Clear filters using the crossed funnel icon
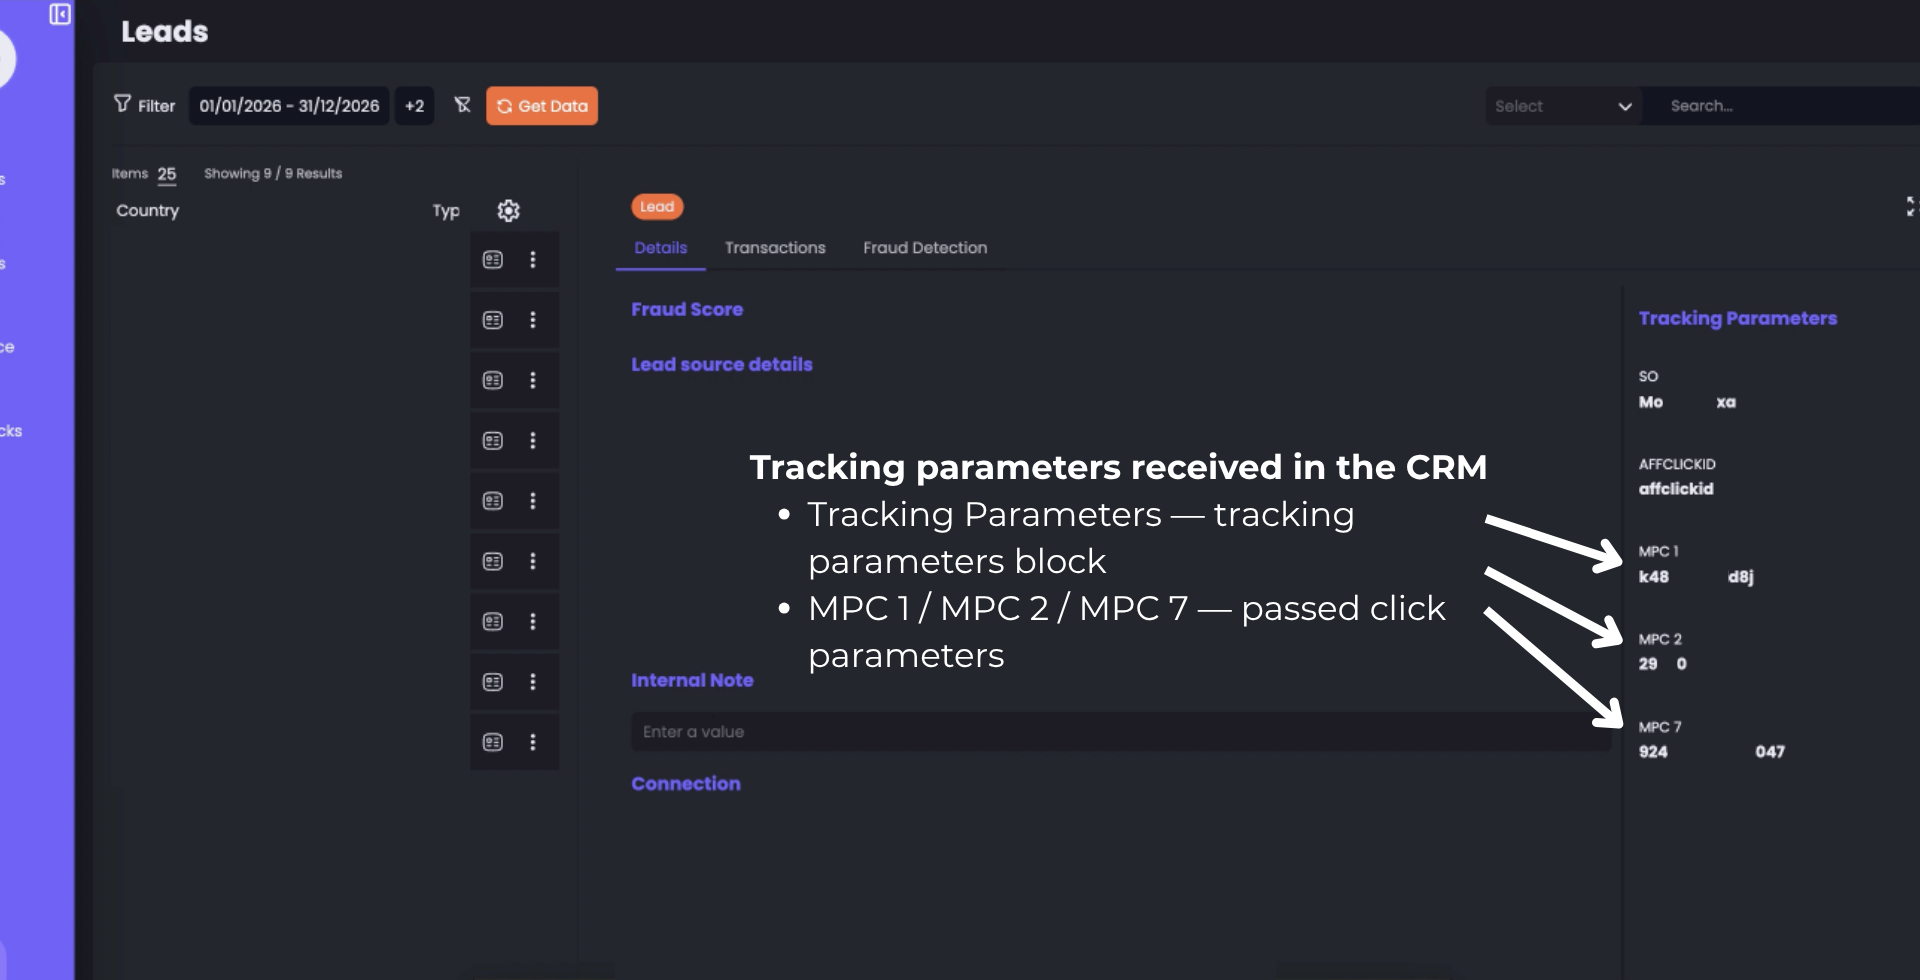 (x=462, y=105)
